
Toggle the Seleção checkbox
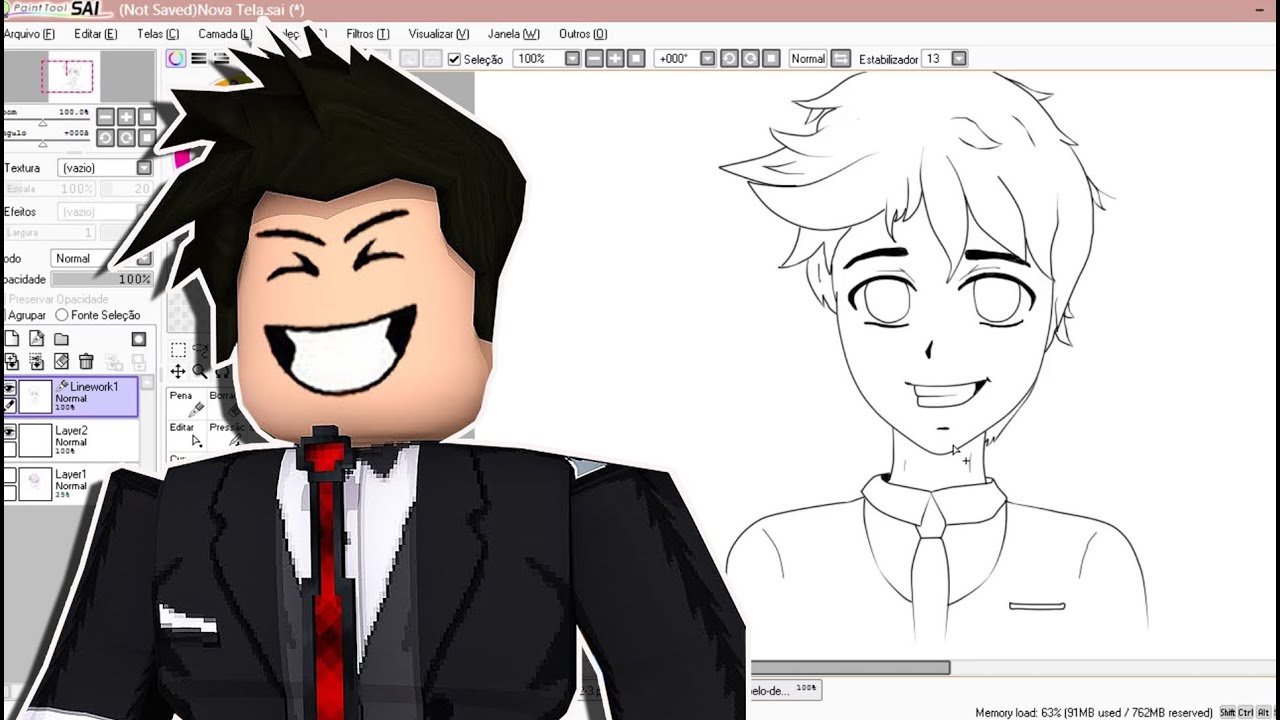(454, 59)
